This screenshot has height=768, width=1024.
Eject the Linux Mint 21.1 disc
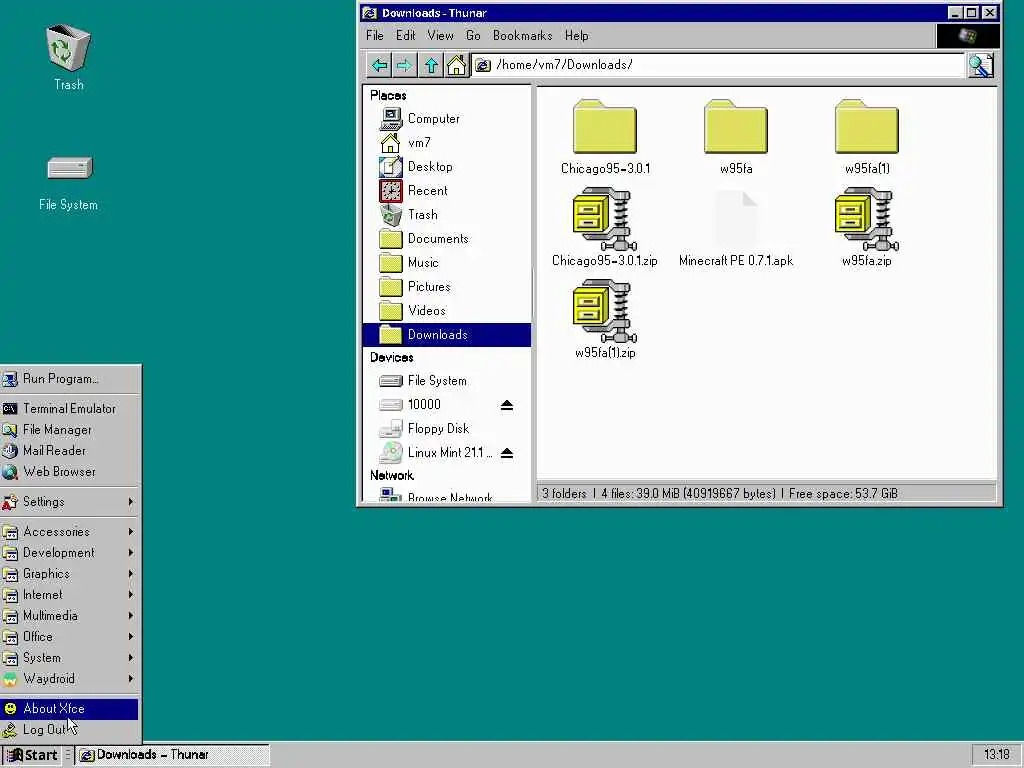coord(507,453)
